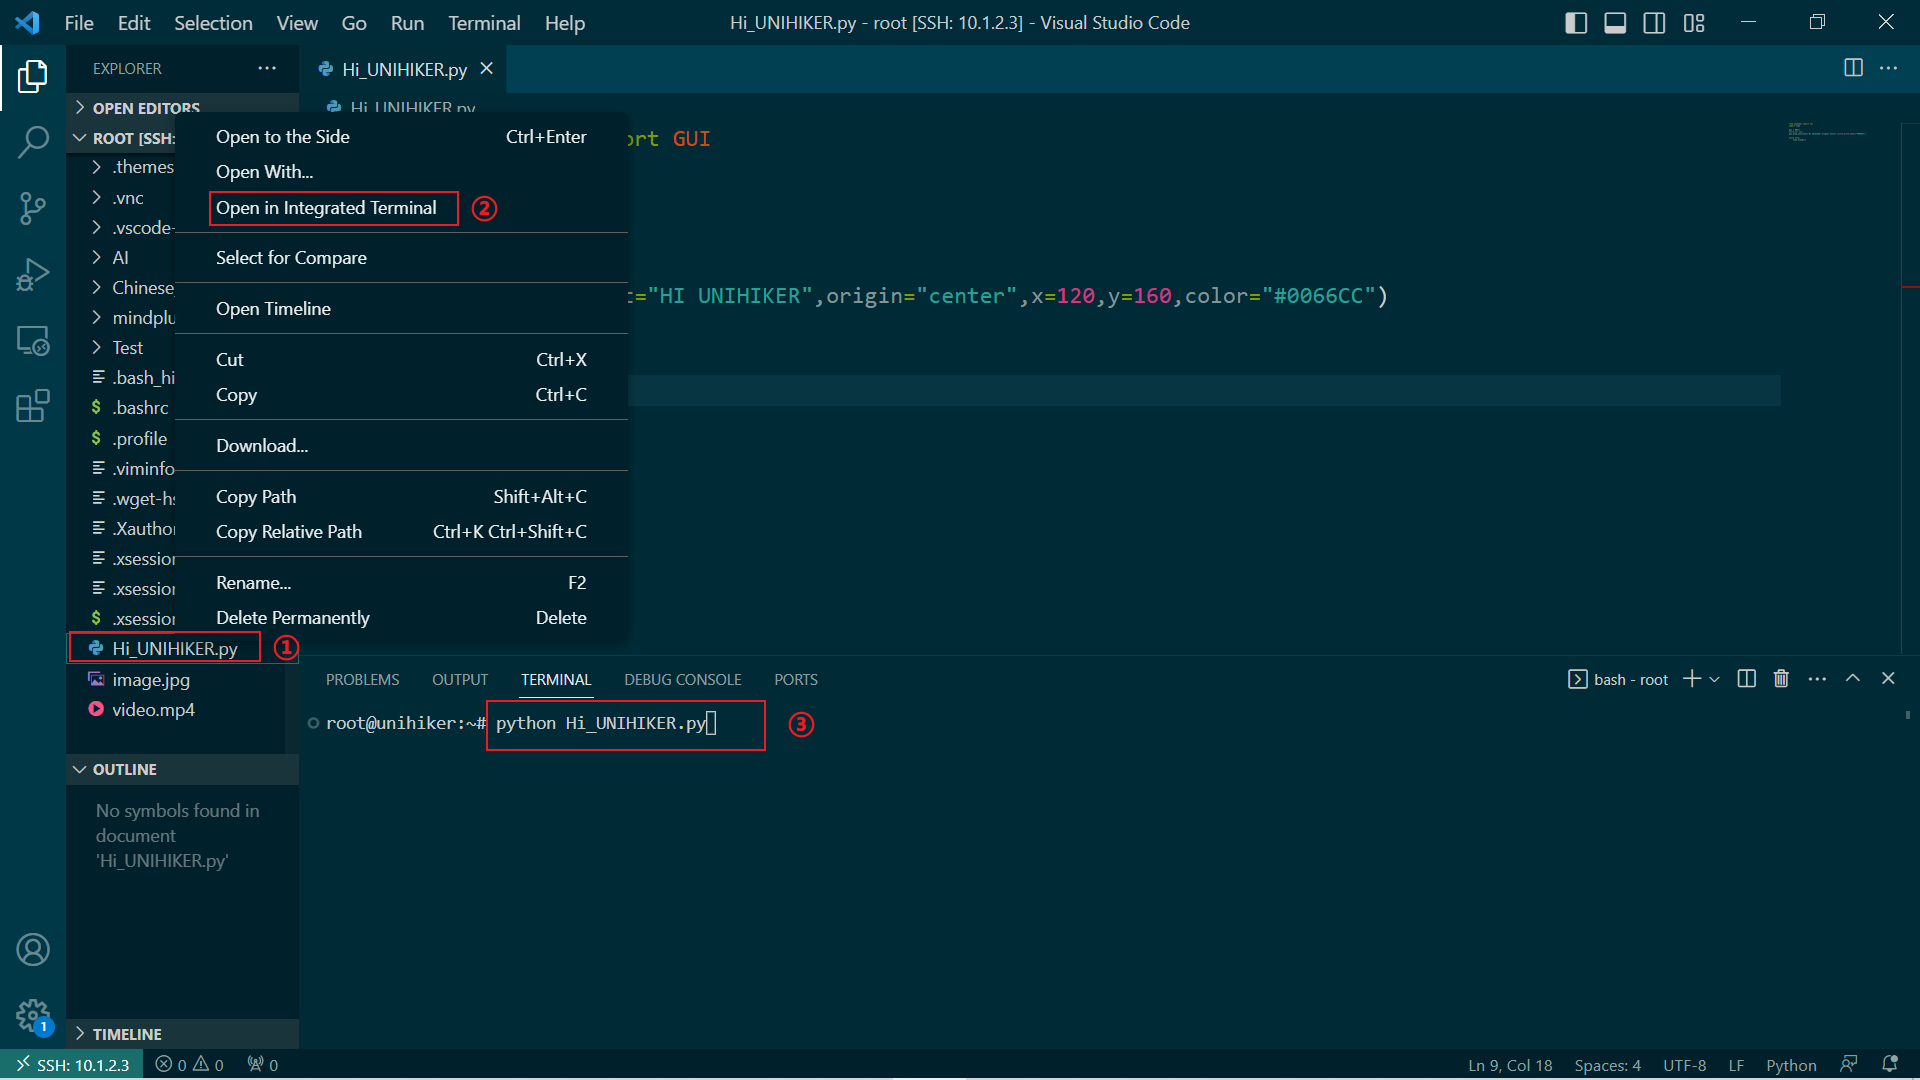Open Manage settings gear

tap(33, 1016)
